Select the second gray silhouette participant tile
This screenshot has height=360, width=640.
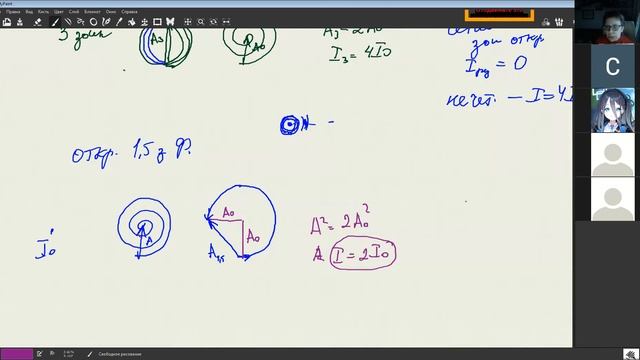(x=613, y=199)
